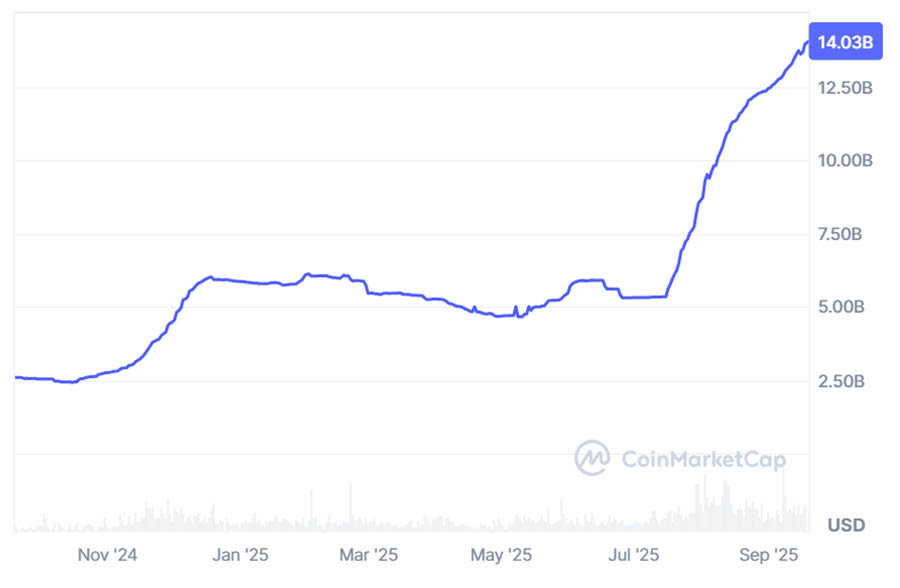The width and height of the screenshot is (900, 588).
Task: Select May '25 on the time axis
Action: pyautogui.click(x=501, y=555)
